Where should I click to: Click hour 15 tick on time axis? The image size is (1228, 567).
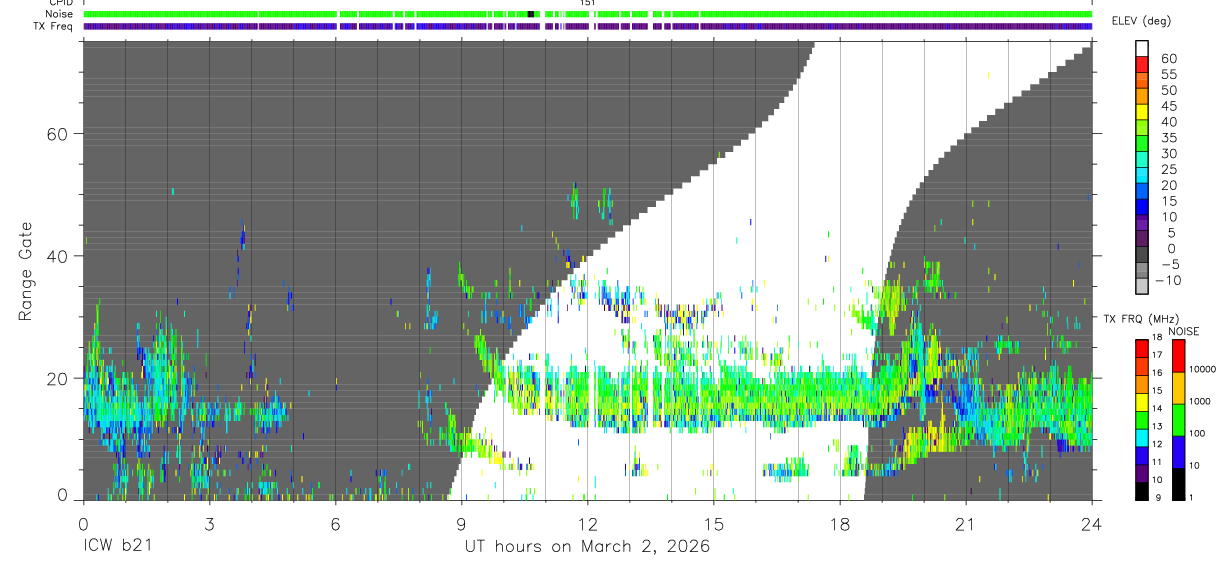[713, 523]
